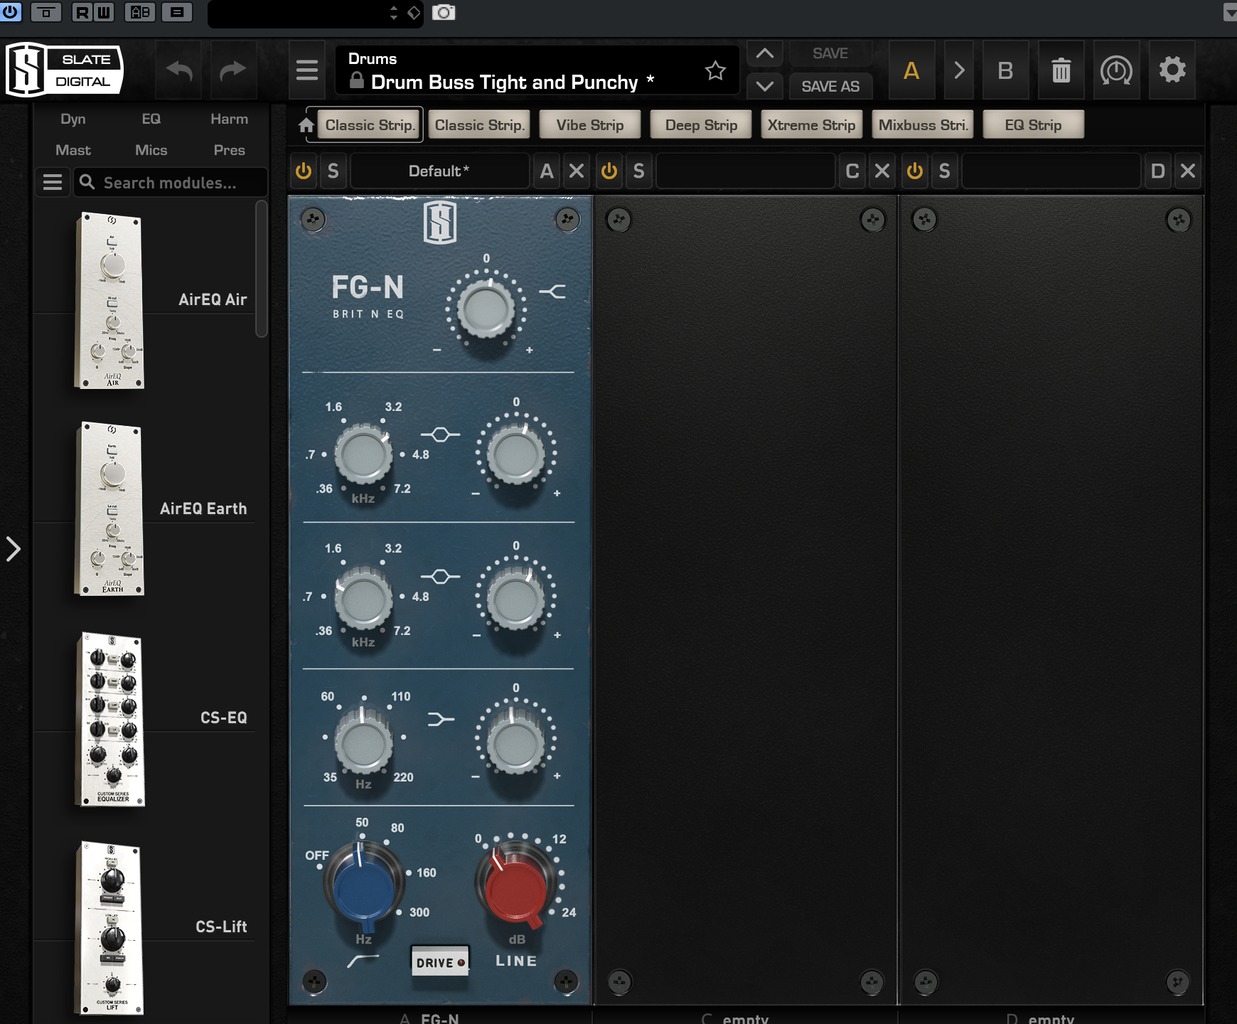Delete preset with the trash icon
Viewport: 1237px width, 1024px height.
pyautogui.click(x=1061, y=70)
